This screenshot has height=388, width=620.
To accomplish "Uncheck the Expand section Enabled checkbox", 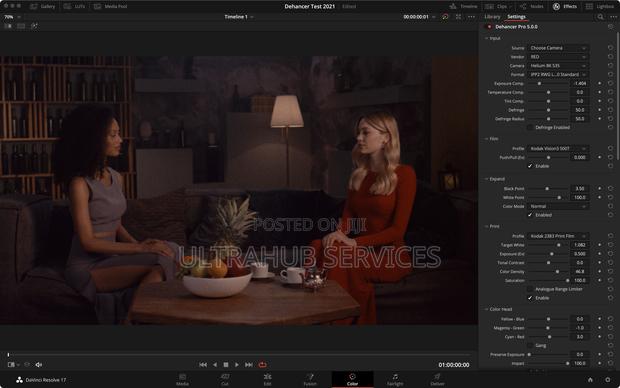I will click(530, 215).
